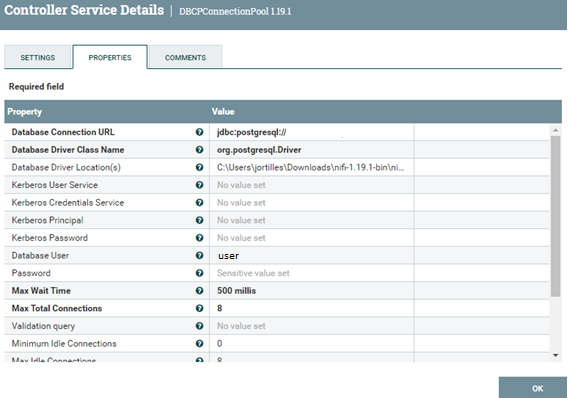Image resolution: width=569 pixels, height=398 pixels.
Task: Click scrollbar down arrow in properties table
Action: [x=556, y=356]
